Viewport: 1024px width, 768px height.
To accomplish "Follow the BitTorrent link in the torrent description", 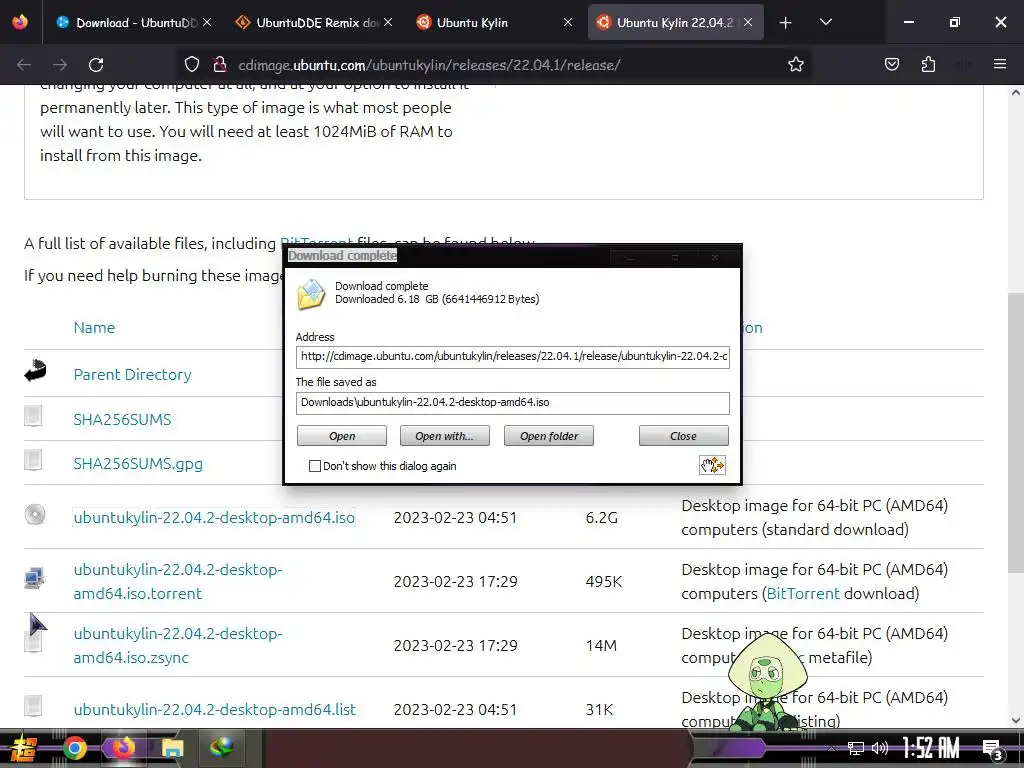I will (803, 593).
